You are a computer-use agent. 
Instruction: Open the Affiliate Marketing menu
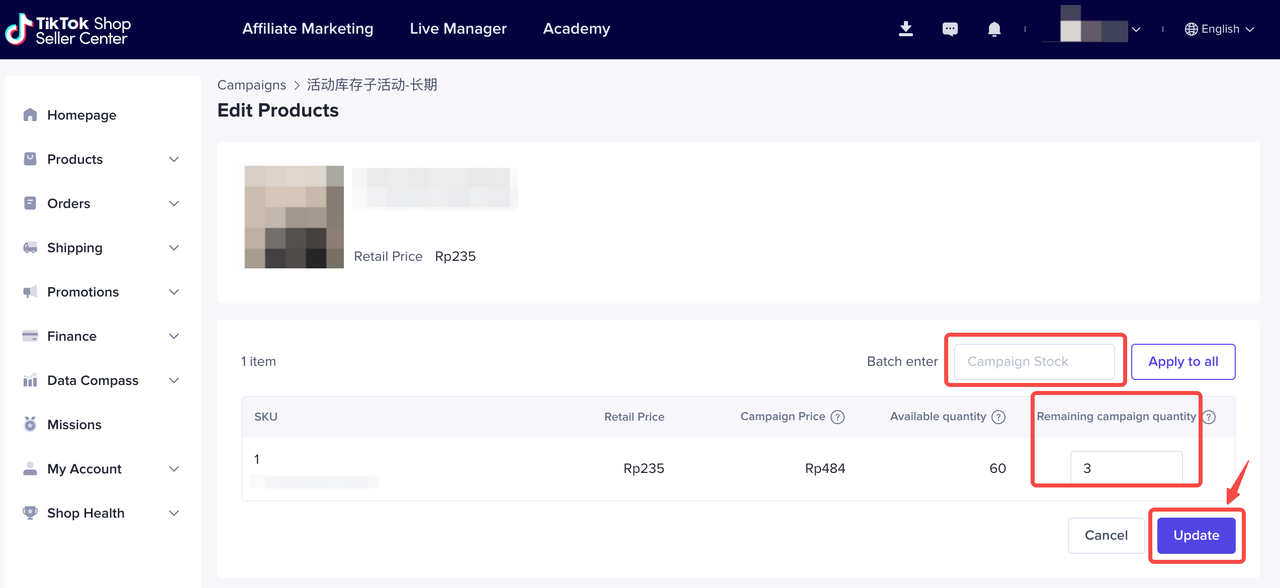pos(308,29)
